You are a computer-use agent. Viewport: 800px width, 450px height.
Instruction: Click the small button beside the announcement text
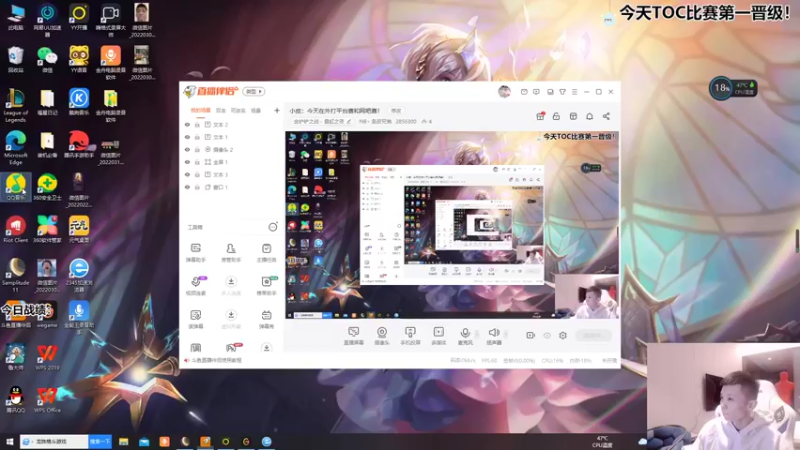pyautogui.click(x=396, y=111)
